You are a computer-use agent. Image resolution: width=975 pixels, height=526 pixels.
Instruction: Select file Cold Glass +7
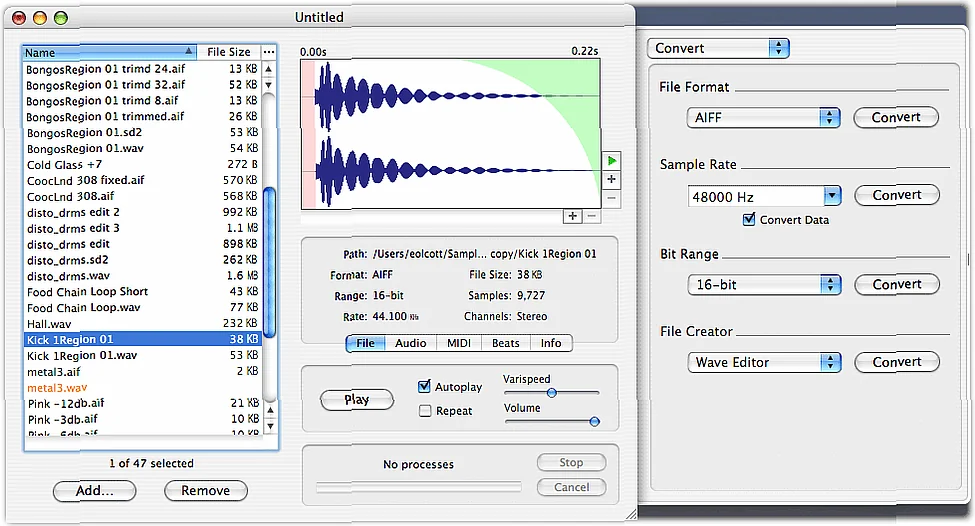pos(142,165)
